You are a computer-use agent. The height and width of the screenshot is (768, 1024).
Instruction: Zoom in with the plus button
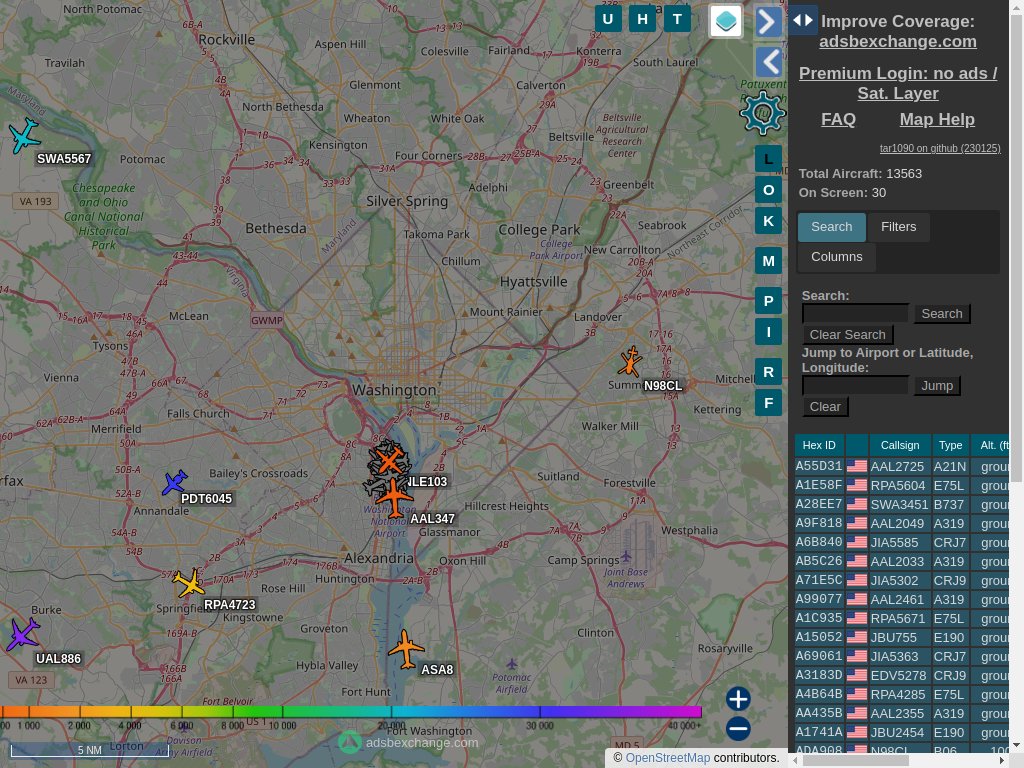(x=738, y=699)
